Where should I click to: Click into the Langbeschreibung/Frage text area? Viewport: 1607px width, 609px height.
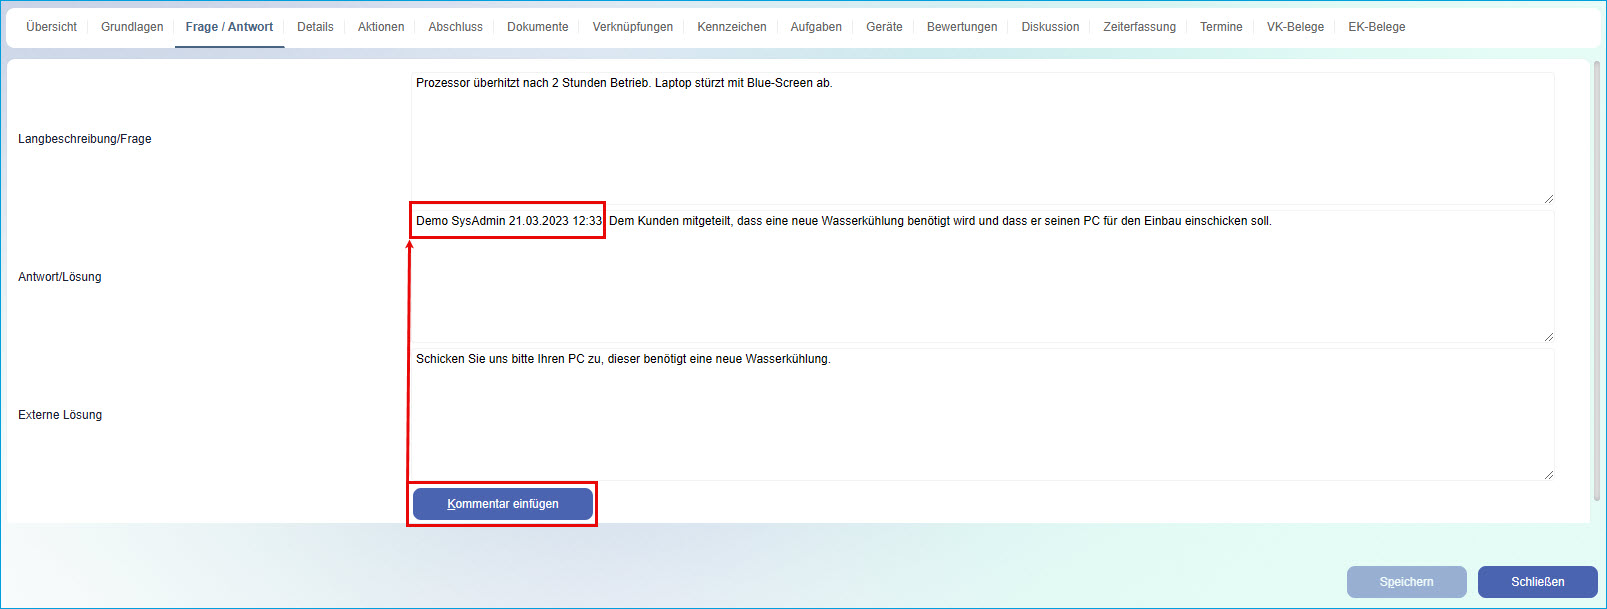pos(981,140)
